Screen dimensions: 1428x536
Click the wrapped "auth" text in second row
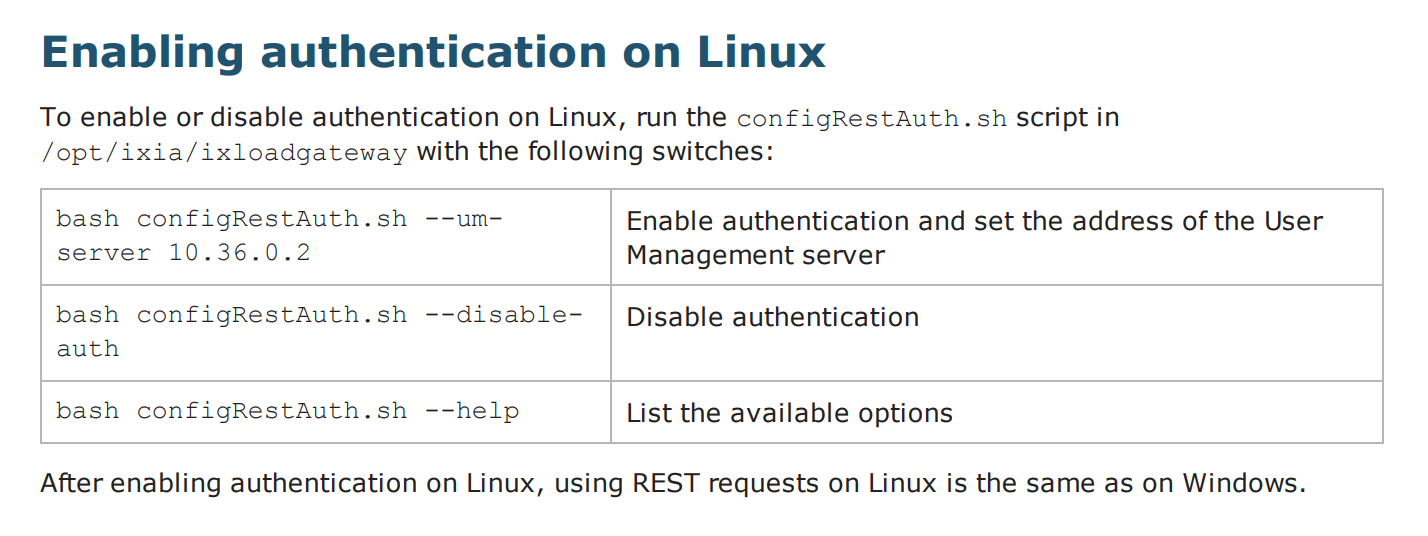coord(87,349)
